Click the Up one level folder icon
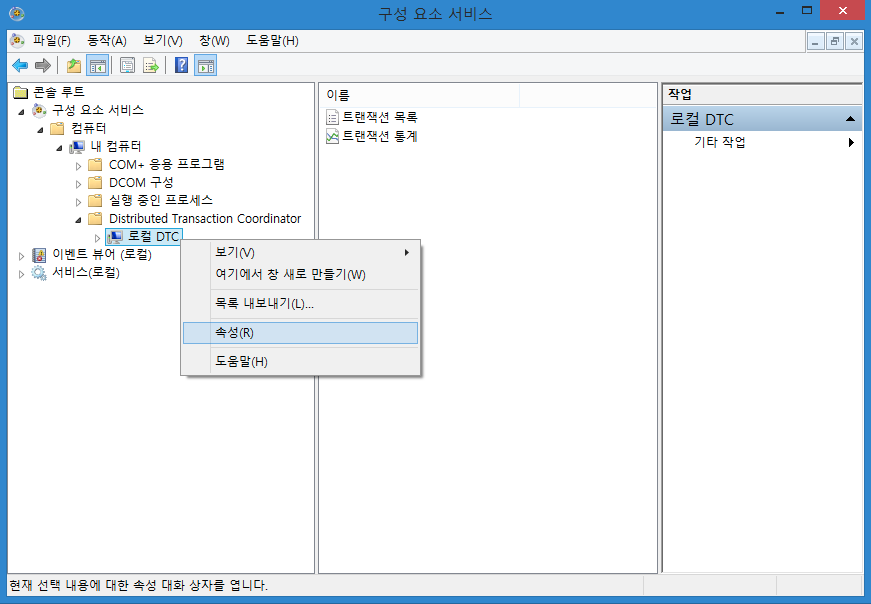This screenshot has width=871, height=604. [x=74, y=66]
